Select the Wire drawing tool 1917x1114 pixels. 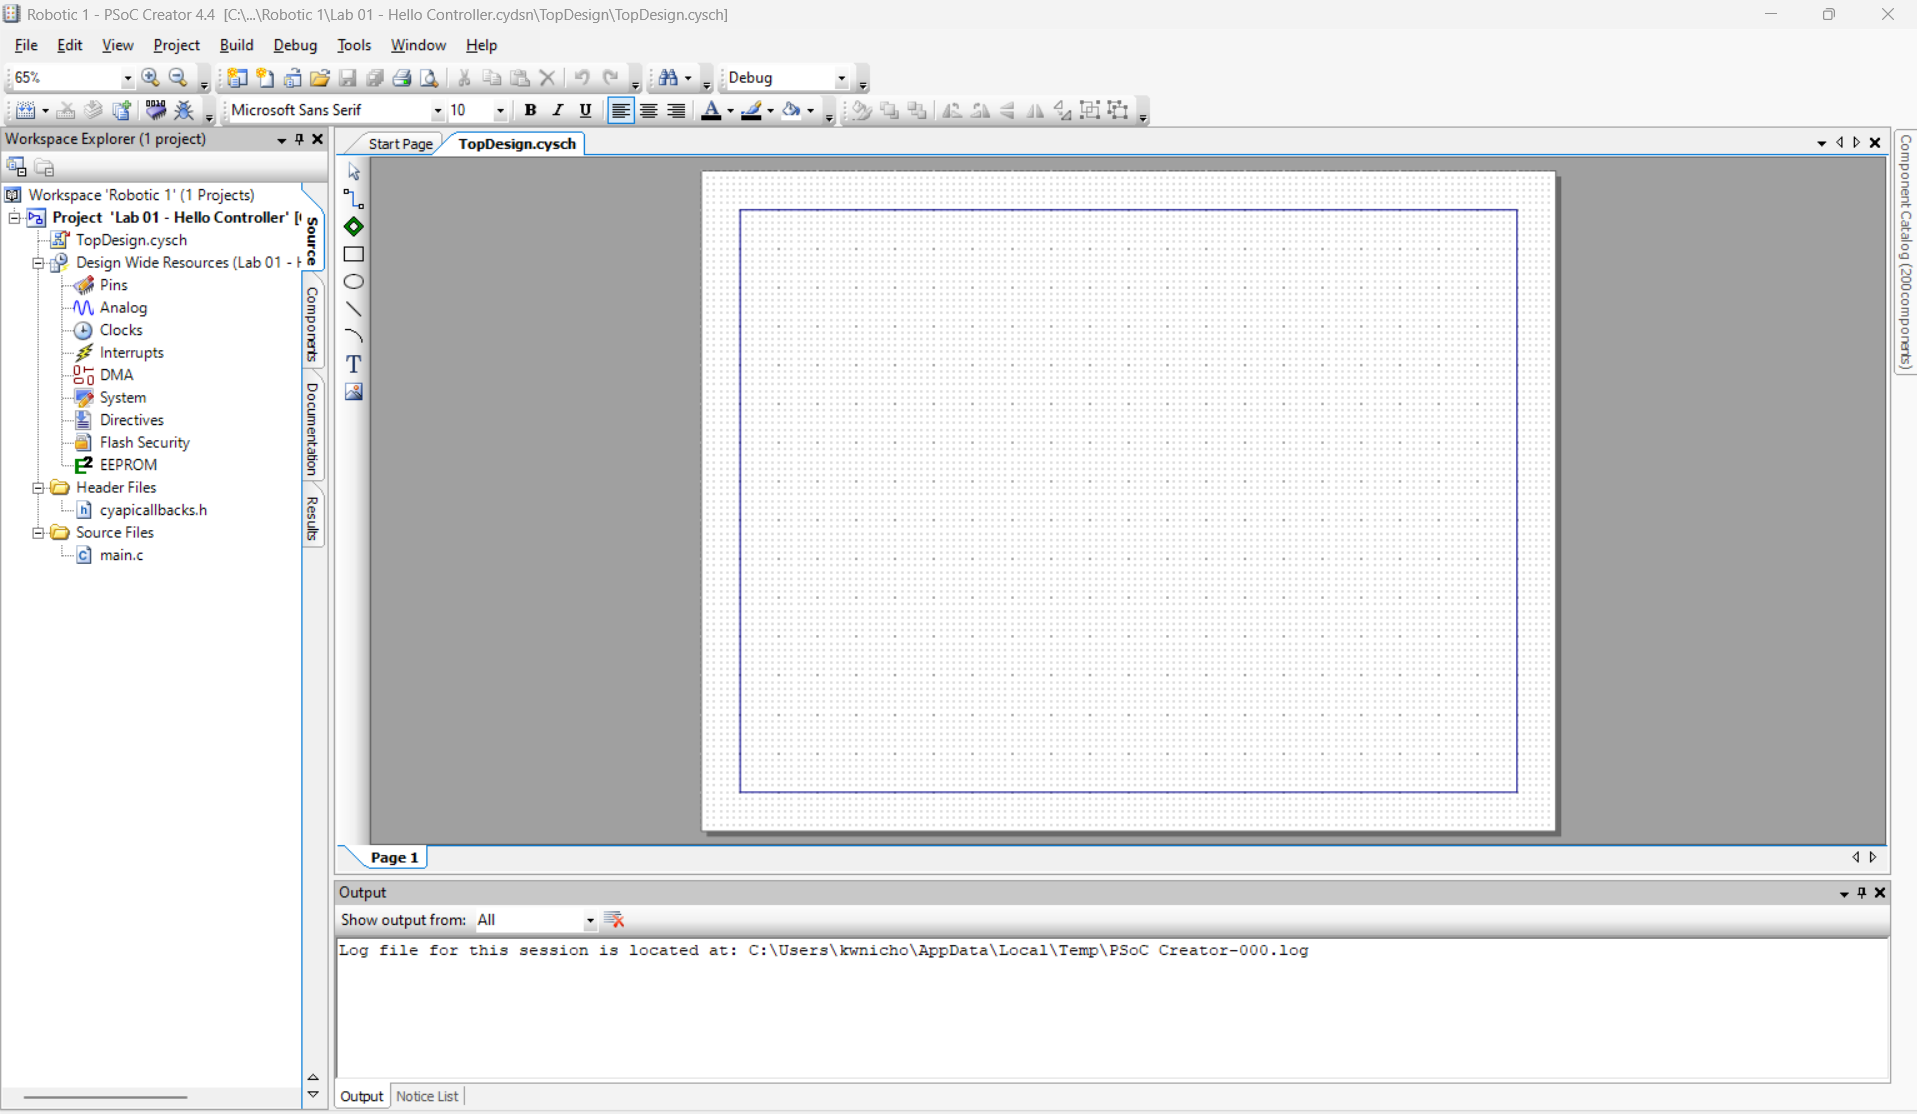point(354,199)
